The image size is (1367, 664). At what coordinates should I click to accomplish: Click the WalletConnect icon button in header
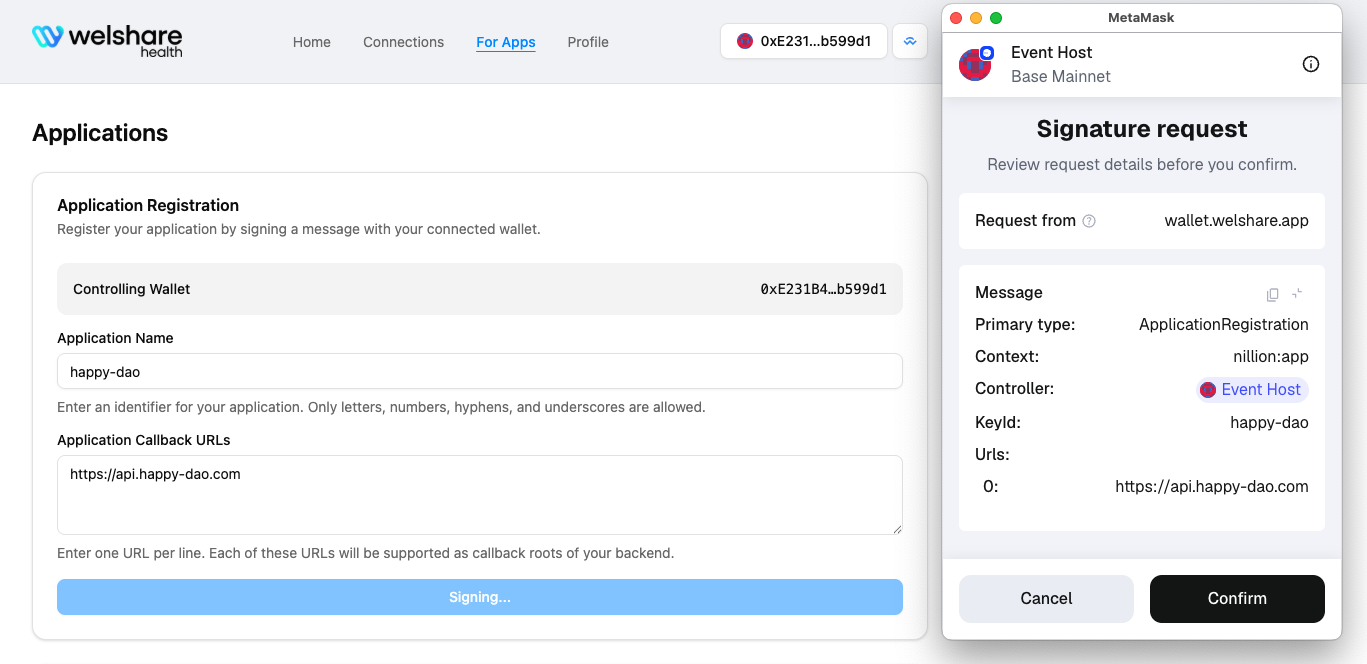click(910, 42)
